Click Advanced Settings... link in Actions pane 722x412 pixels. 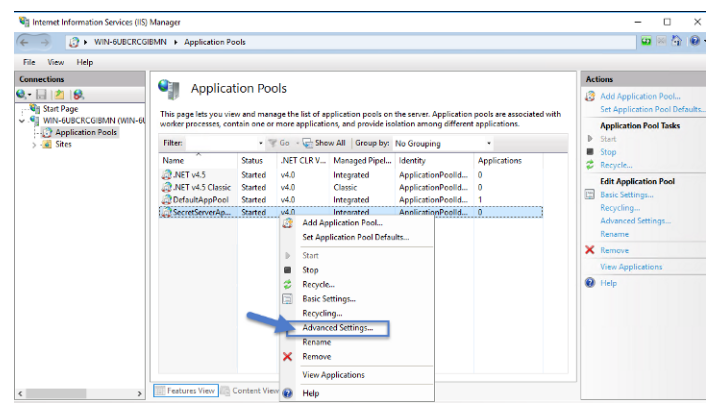point(635,221)
